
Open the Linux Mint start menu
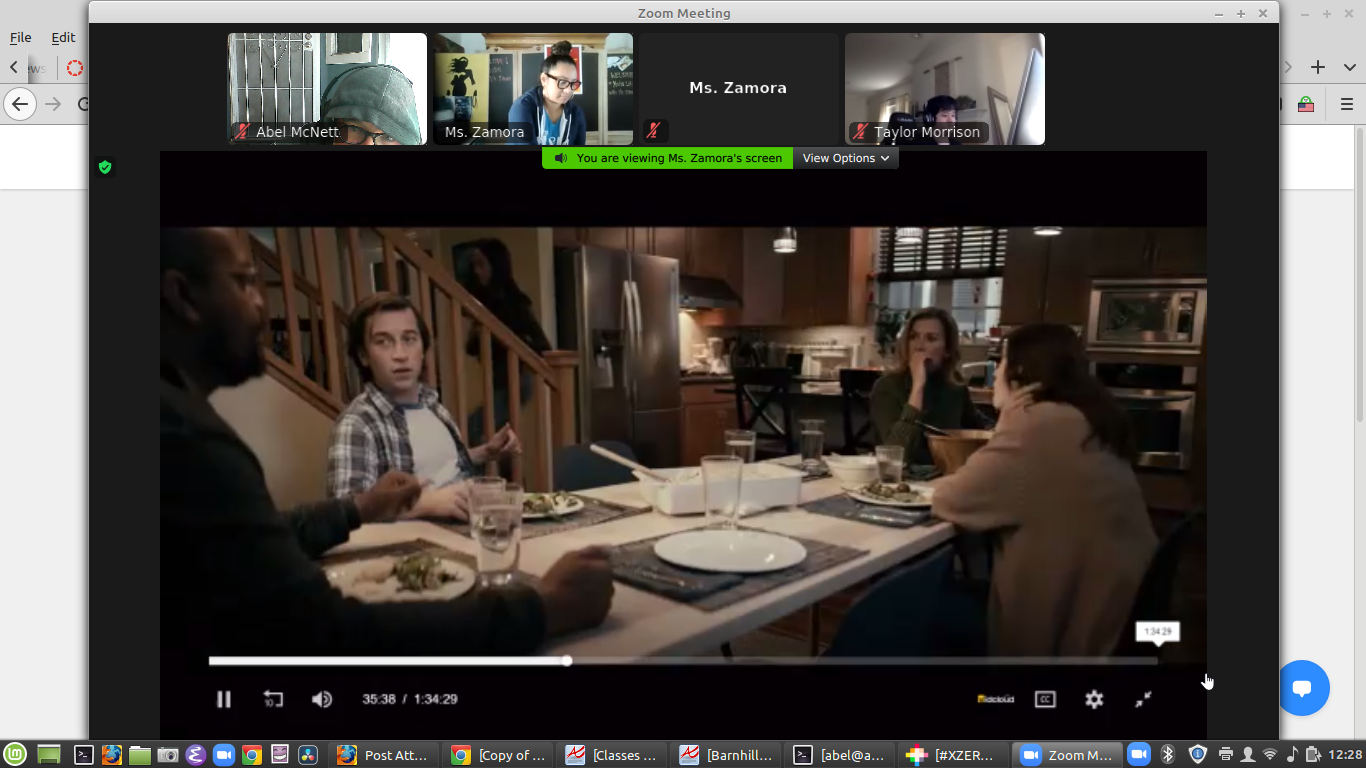pos(14,755)
